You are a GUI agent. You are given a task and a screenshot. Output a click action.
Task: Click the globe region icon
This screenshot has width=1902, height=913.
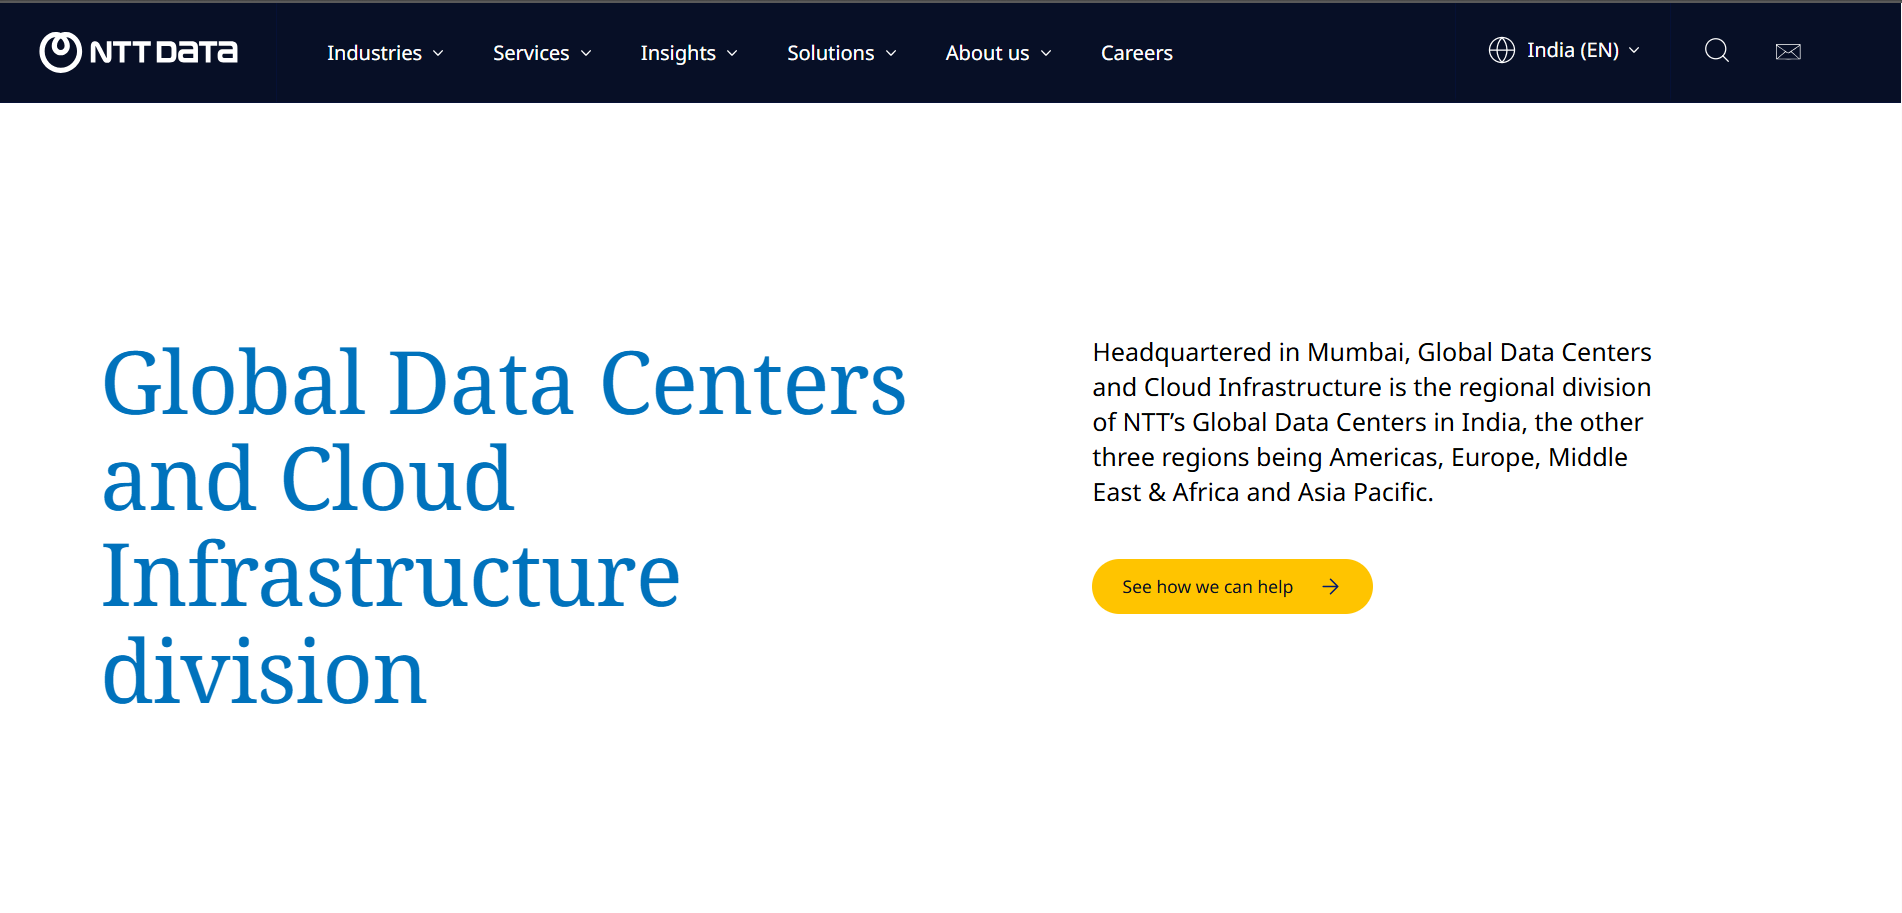[1502, 50]
